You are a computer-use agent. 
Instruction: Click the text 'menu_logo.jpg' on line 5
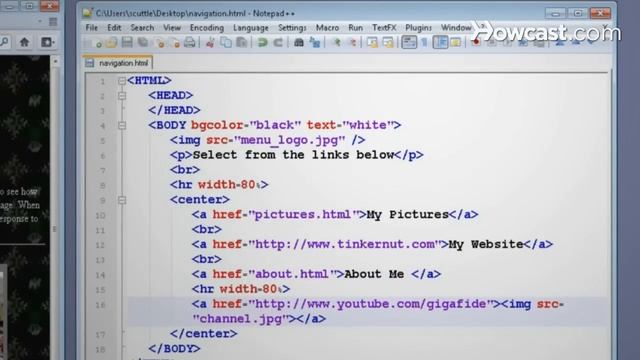290,140
